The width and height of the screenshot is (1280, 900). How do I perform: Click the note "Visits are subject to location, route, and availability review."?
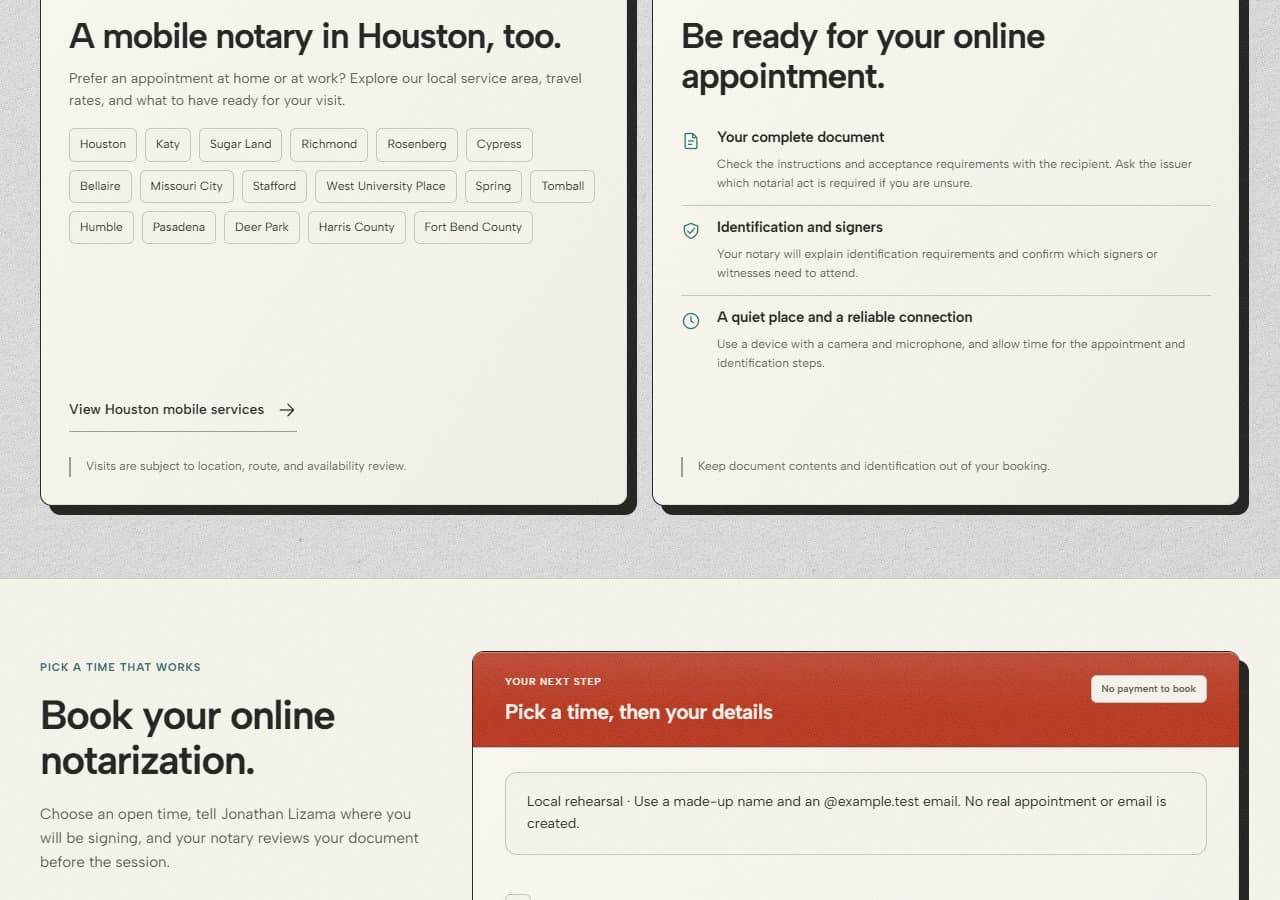click(246, 466)
